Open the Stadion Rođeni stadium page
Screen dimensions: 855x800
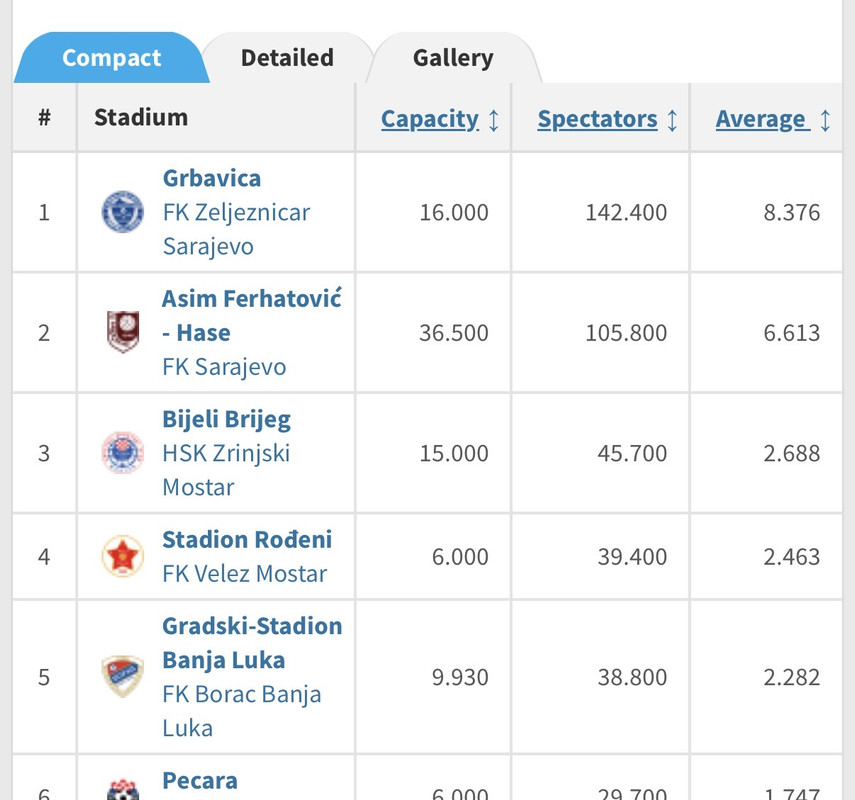click(247, 540)
